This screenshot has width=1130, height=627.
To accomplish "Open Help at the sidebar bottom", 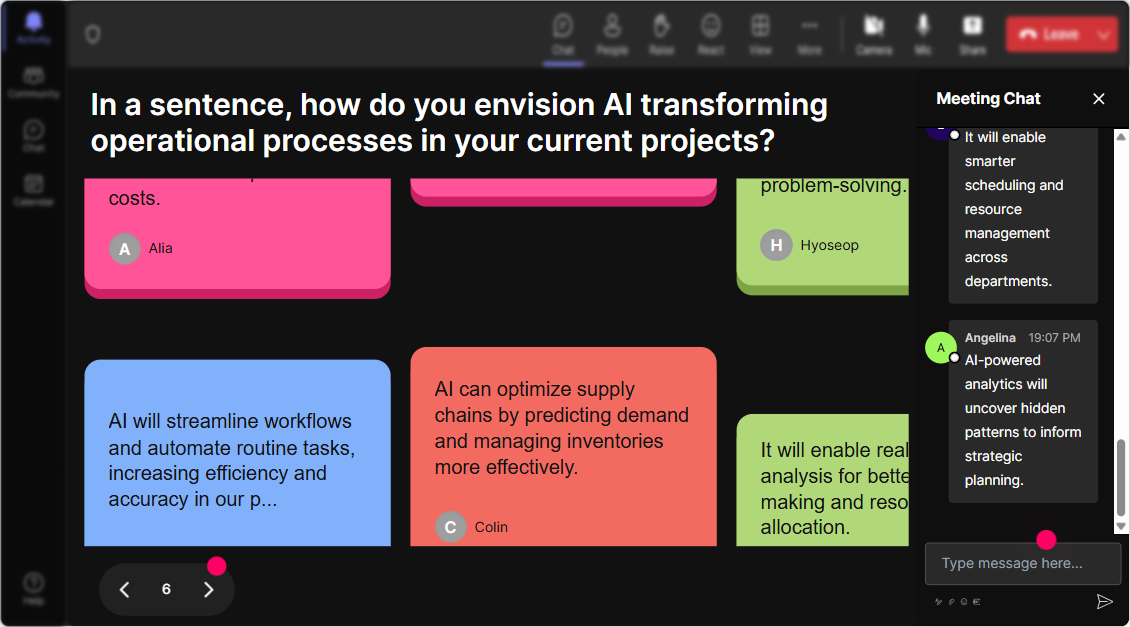I will (34, 588).
